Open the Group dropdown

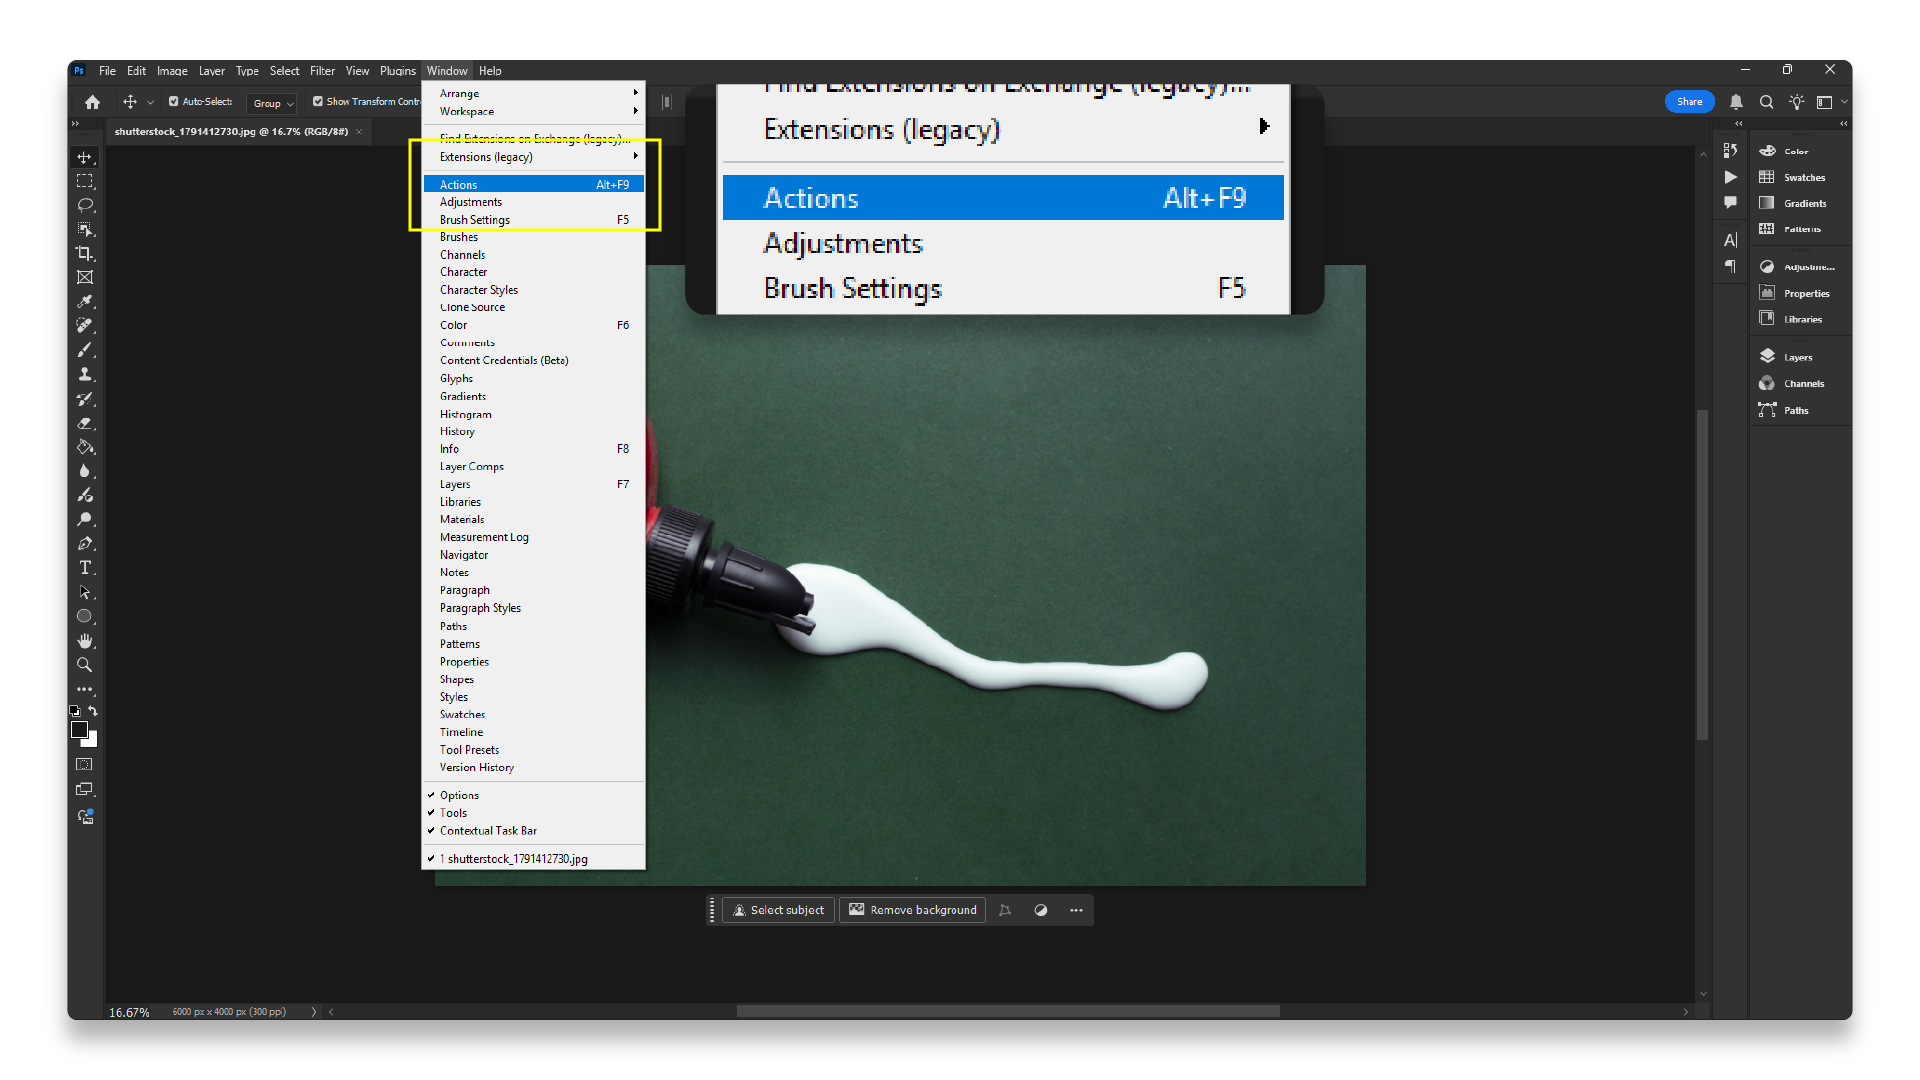pyautogui.click(x=272, y=103)
